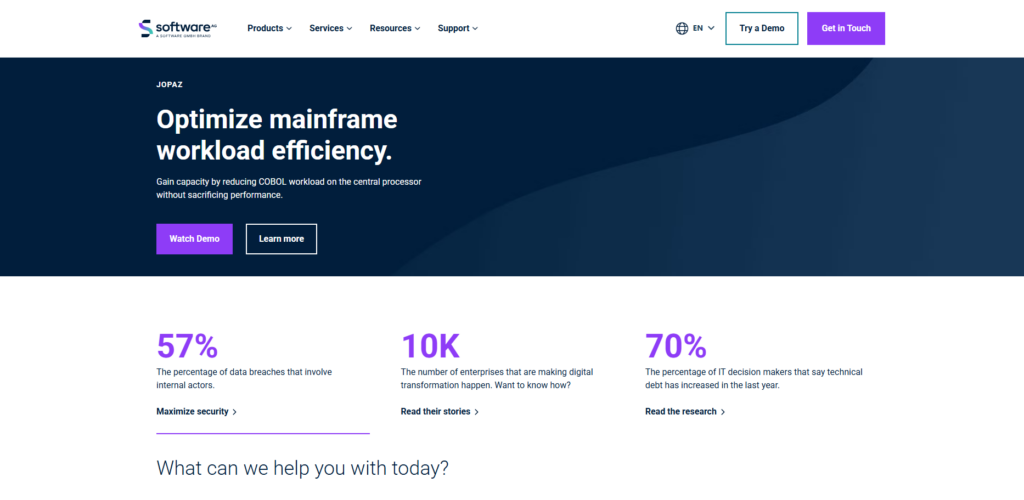Click the Watch Demo button
1024x500 pixels.
click(195, 239)
